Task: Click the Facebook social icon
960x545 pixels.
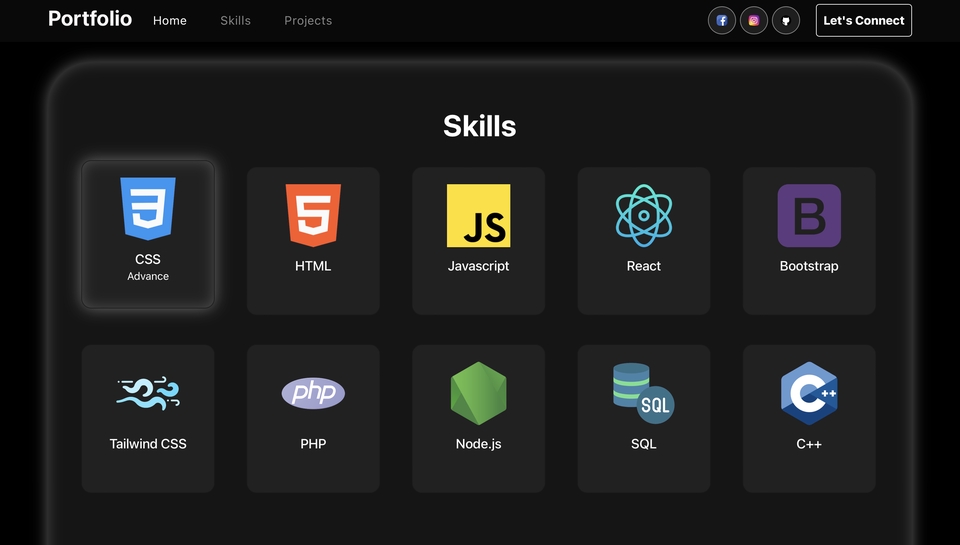Action: [x=722, y=21]
